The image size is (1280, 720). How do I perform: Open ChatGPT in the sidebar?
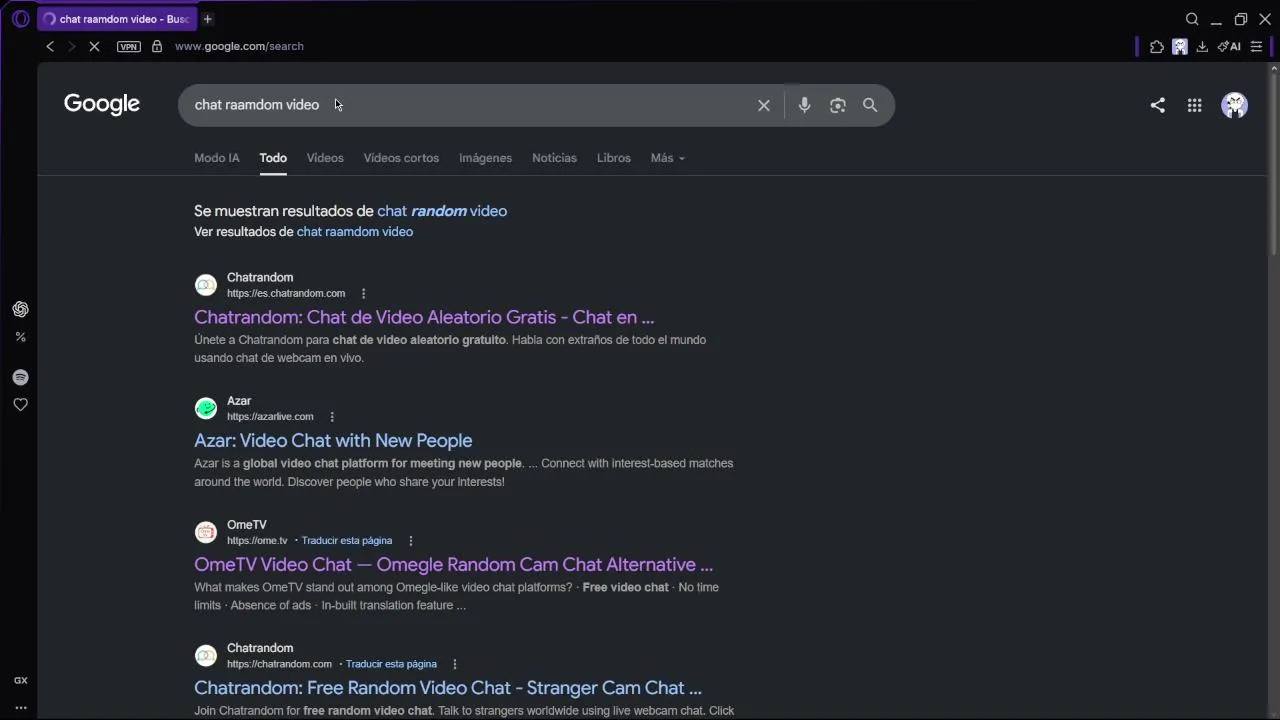point(20,309)
